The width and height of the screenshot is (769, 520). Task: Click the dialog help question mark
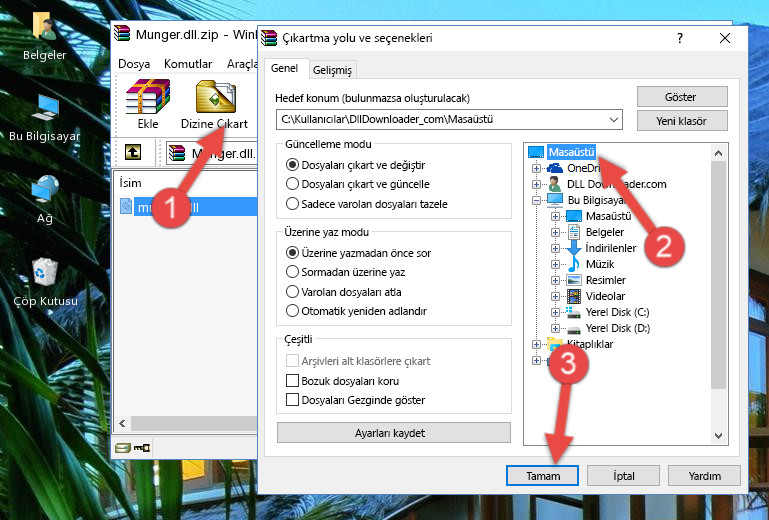pyautogui.click(x=680, y=38)
